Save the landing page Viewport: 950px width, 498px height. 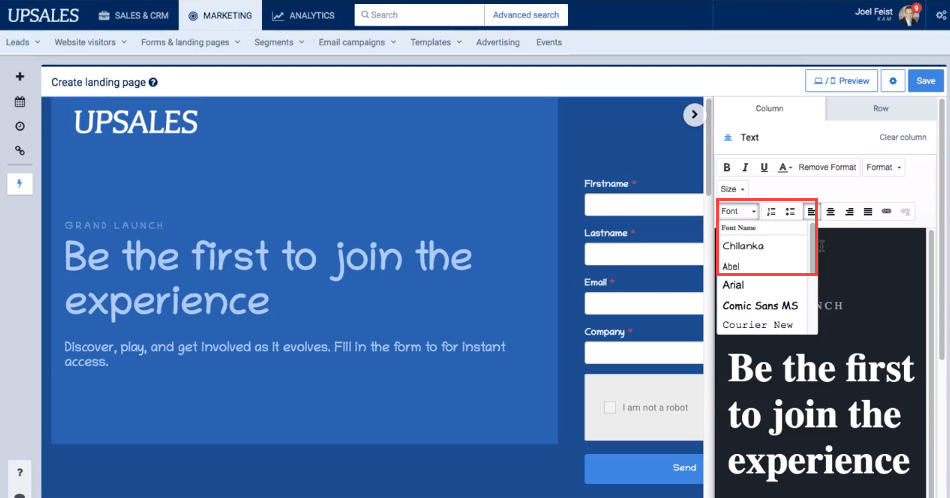[926, 81]
